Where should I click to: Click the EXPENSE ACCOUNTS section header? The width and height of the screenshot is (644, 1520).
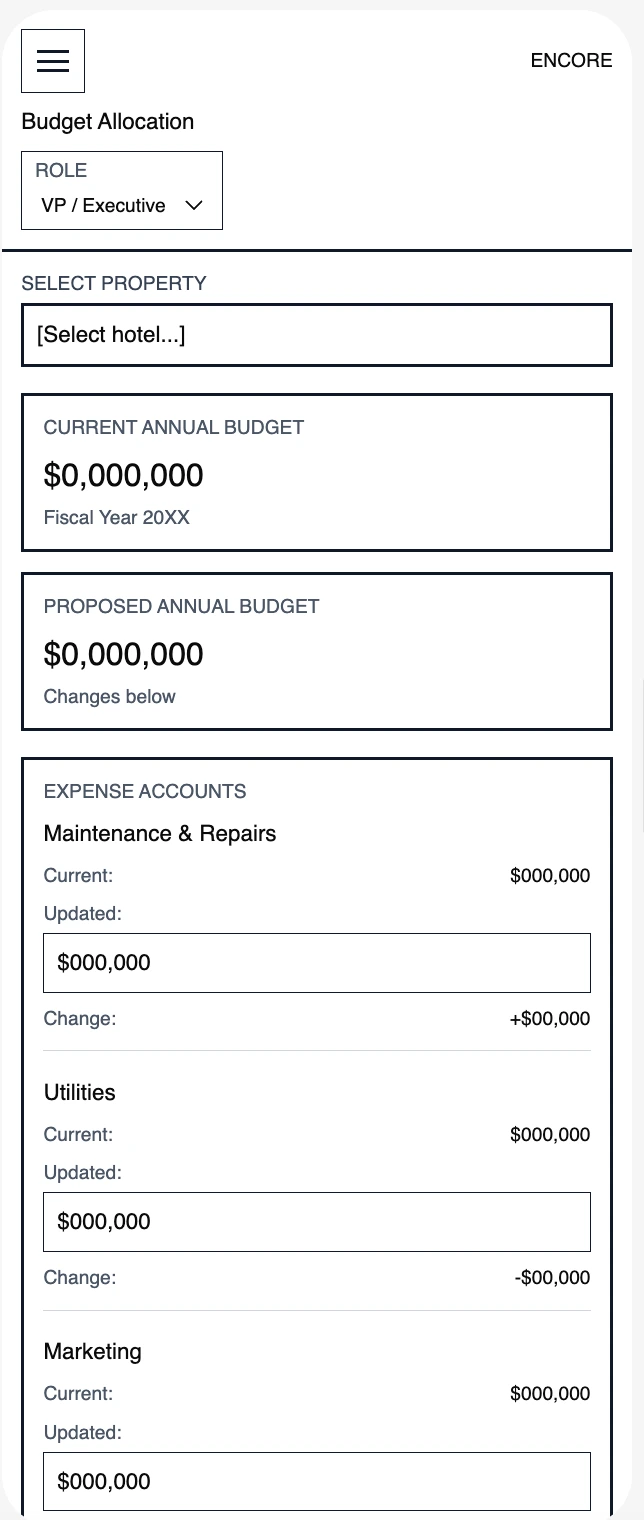[145, 791]
